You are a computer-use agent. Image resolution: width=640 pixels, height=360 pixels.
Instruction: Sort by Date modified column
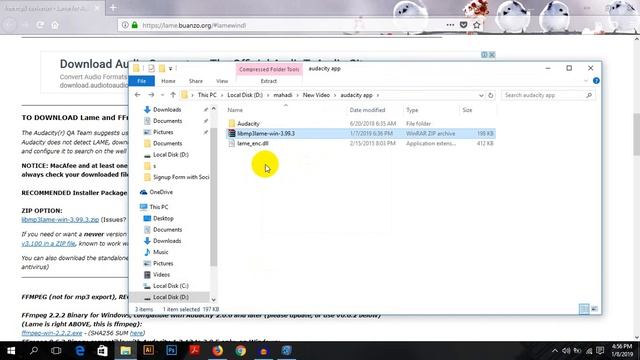[367, 110]
